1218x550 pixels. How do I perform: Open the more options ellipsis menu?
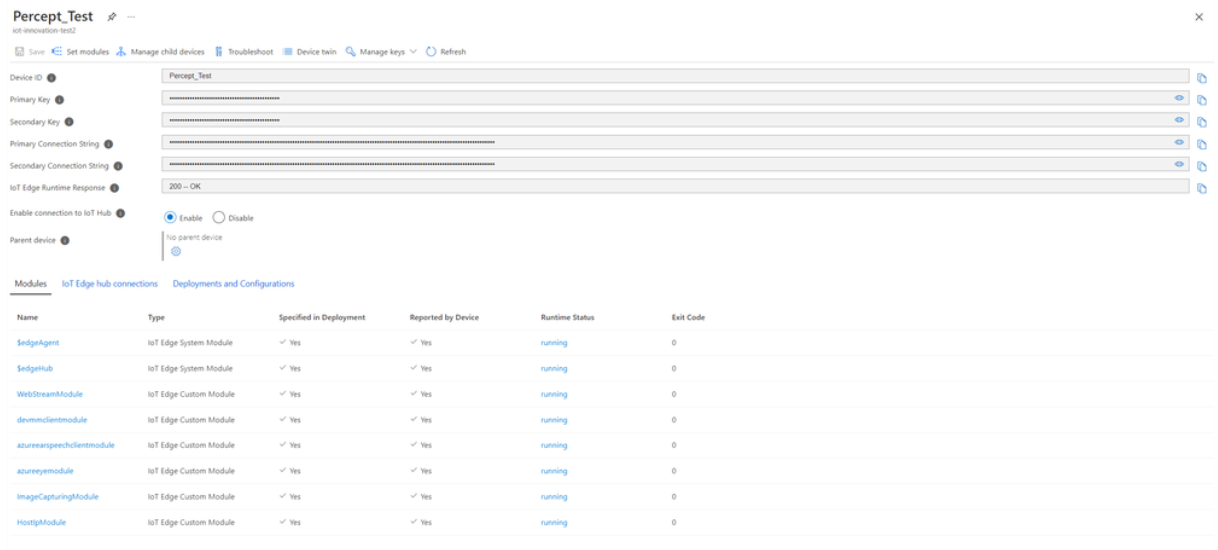point(131,18)
